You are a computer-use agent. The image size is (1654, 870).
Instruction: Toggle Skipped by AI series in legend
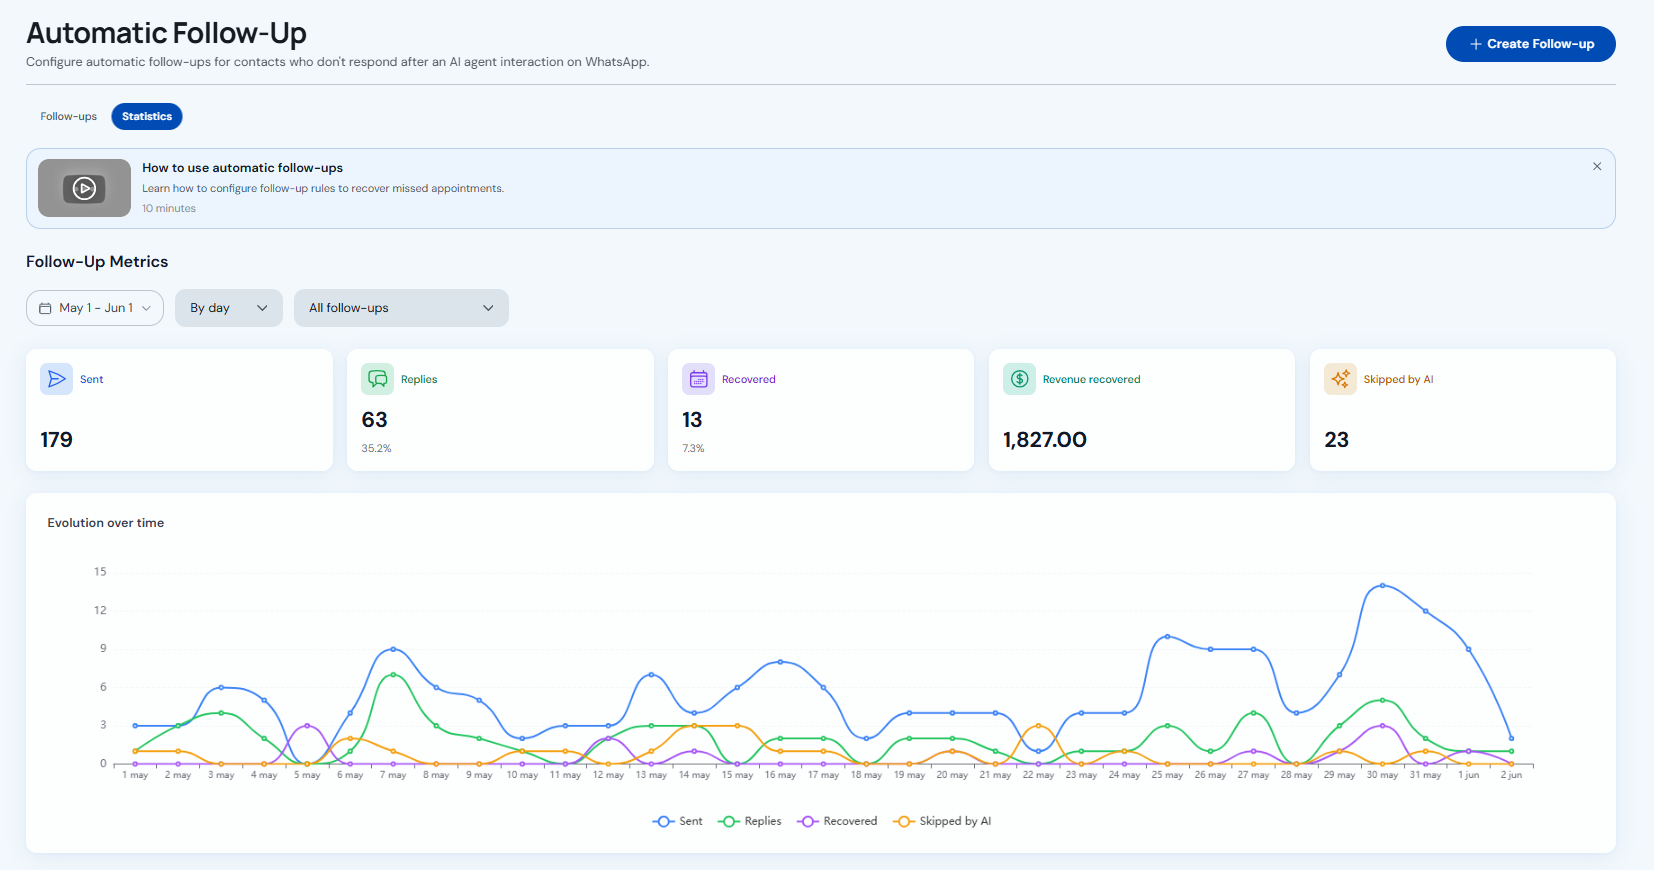[942, 821]
